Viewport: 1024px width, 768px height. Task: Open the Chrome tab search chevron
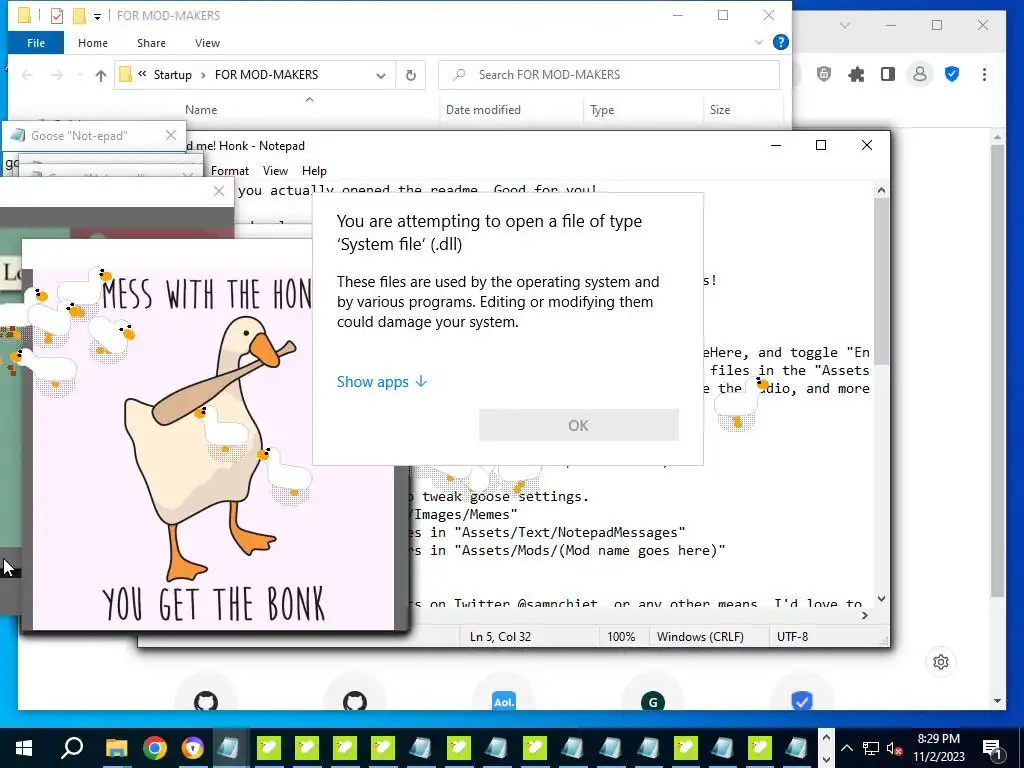(x=844, y=25)
